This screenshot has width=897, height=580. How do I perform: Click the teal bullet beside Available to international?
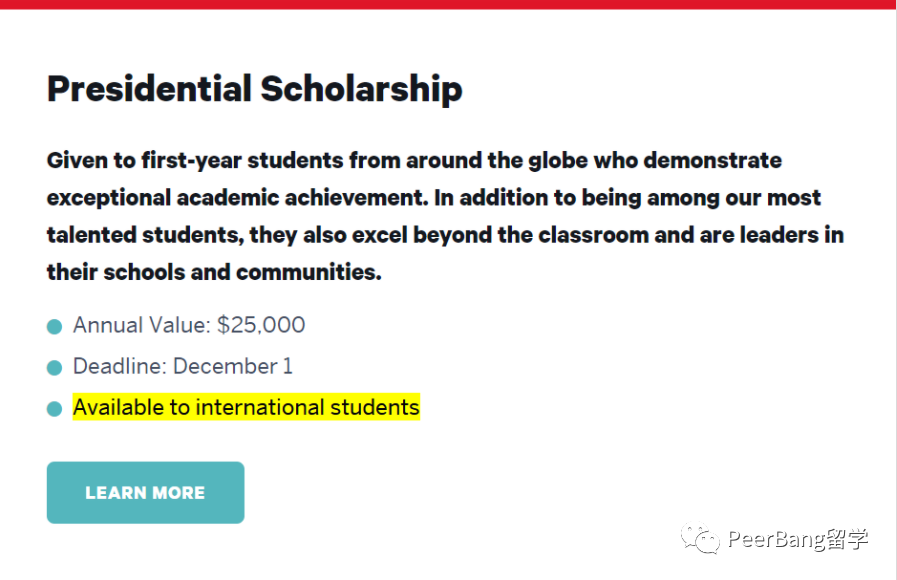(x=54, y=409)
